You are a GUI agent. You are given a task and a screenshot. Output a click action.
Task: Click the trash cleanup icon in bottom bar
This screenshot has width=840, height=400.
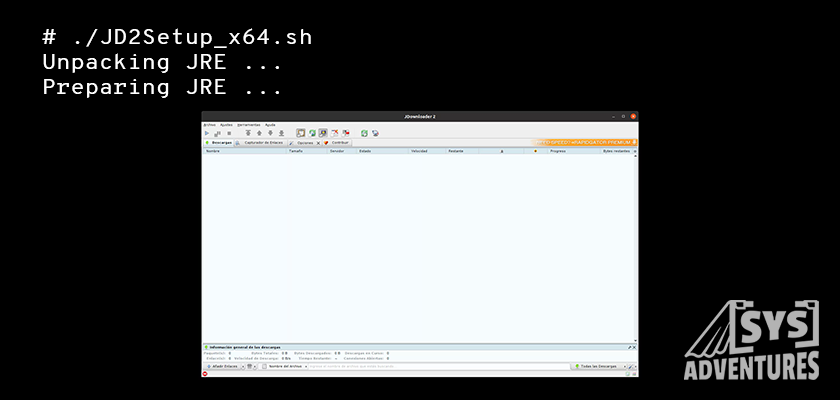(249, 366)
